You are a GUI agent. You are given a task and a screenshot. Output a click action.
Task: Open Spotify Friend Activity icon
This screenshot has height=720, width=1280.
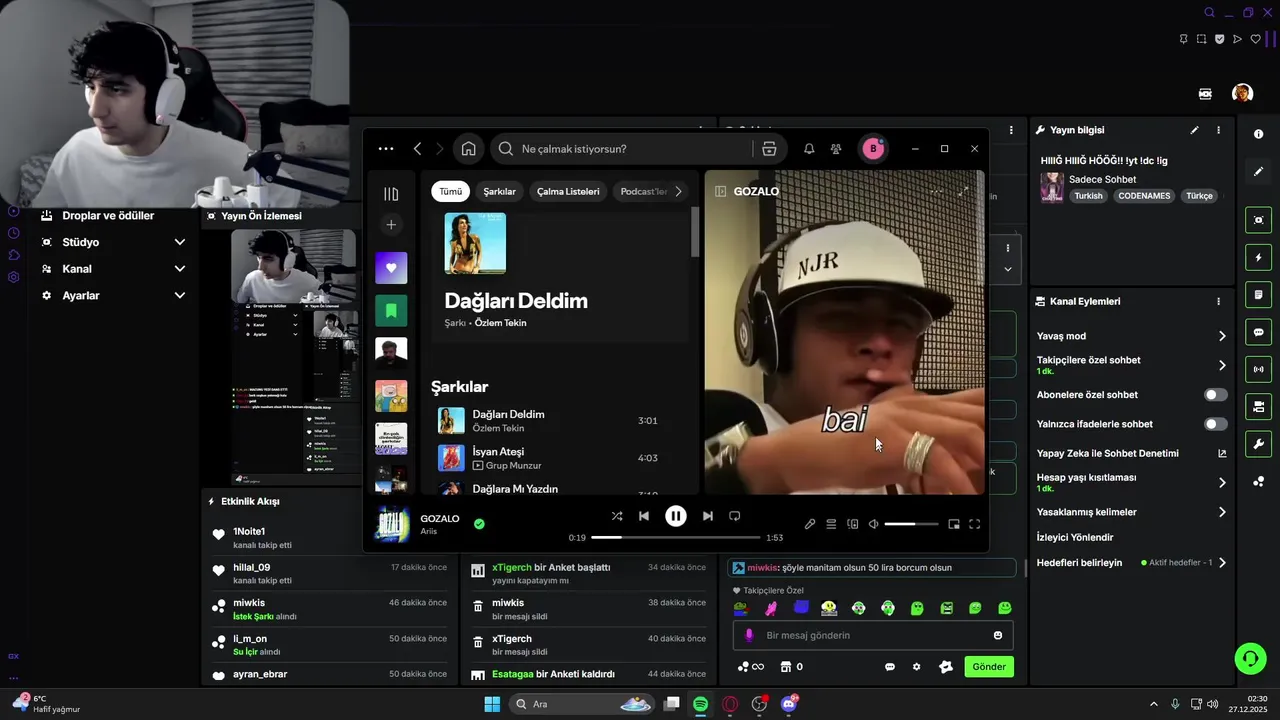pos(836,149)
